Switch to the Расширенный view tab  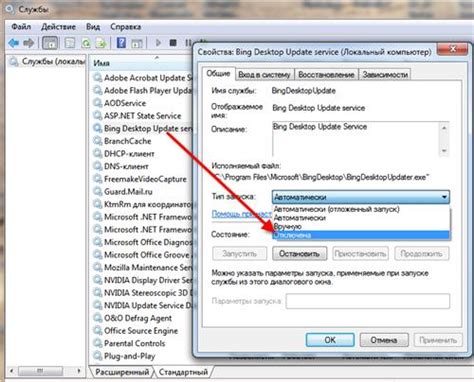tap(122, 372)
